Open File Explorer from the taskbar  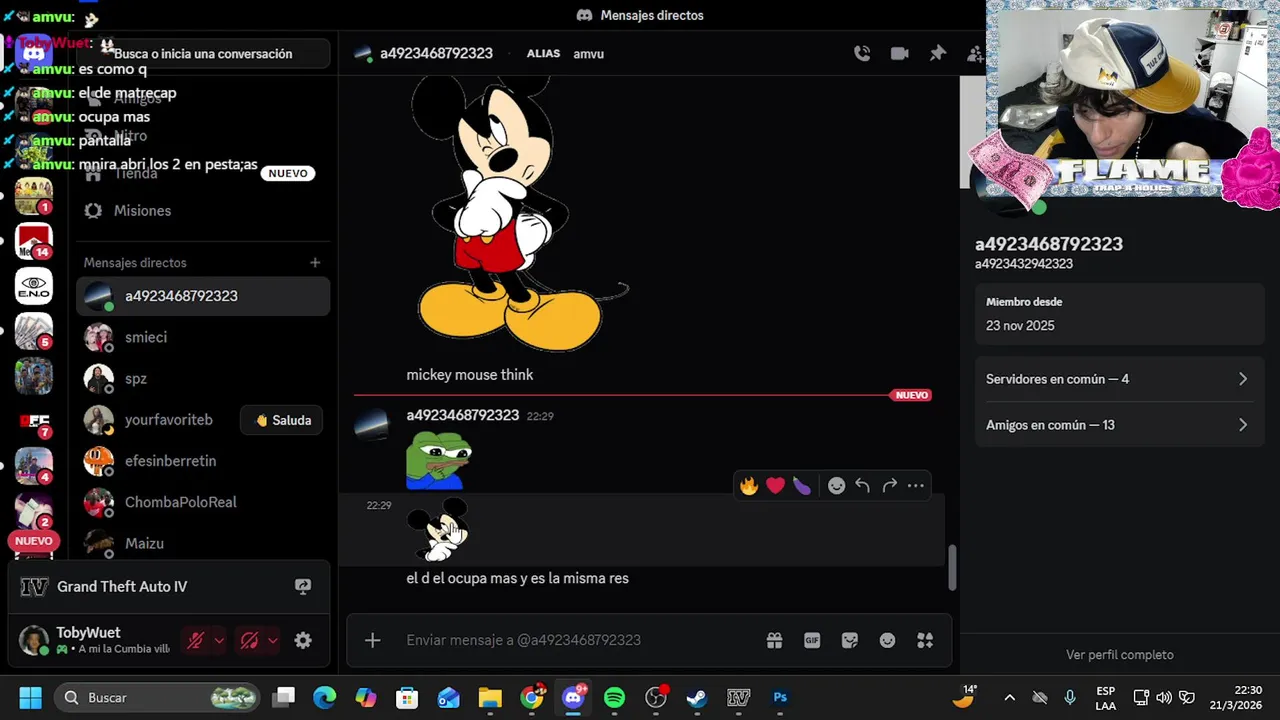pyautogui.click(x=489, y=698)
